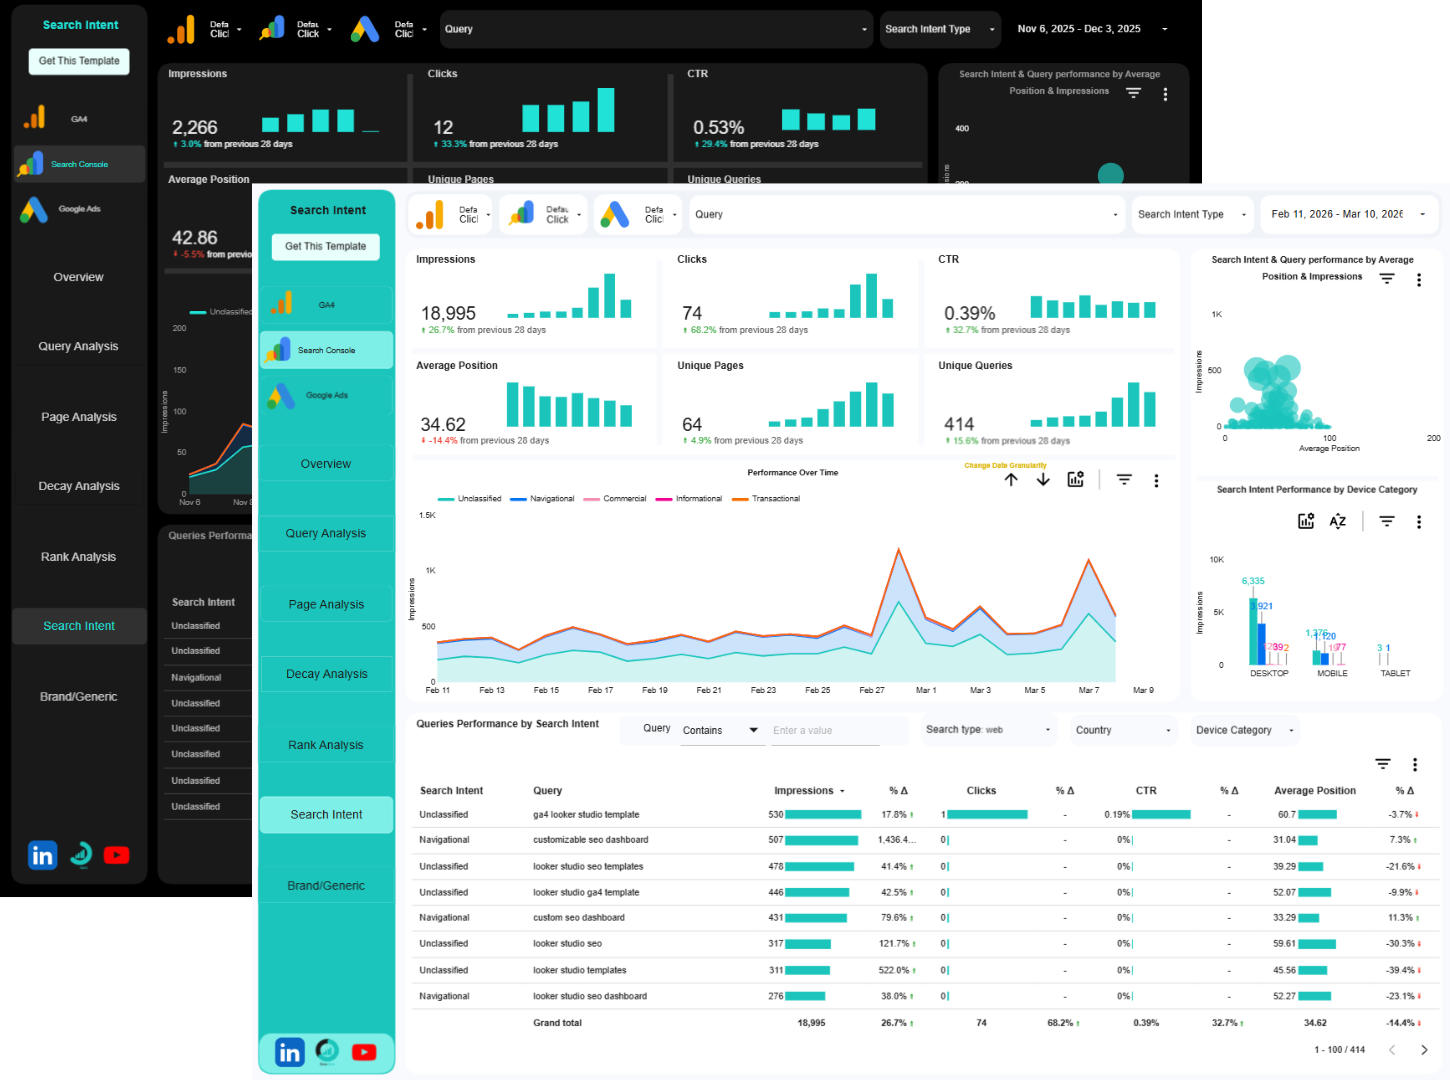Click the A-Z sort icon on the Device Category chart

[x=1338, y=521]
